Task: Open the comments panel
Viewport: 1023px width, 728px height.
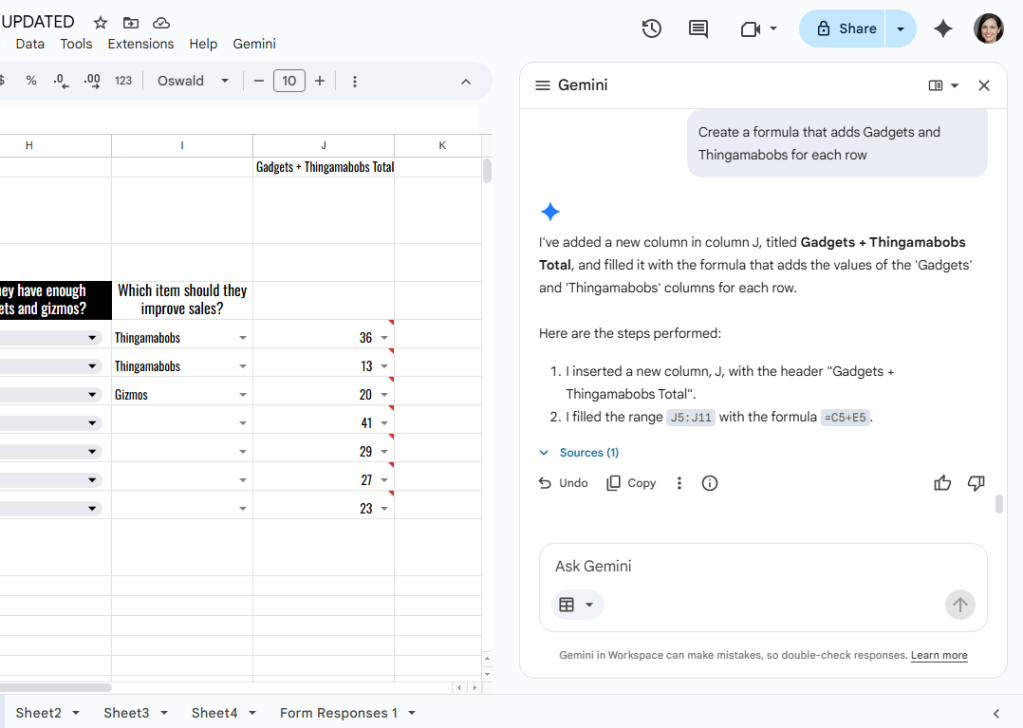Action: 697,28
